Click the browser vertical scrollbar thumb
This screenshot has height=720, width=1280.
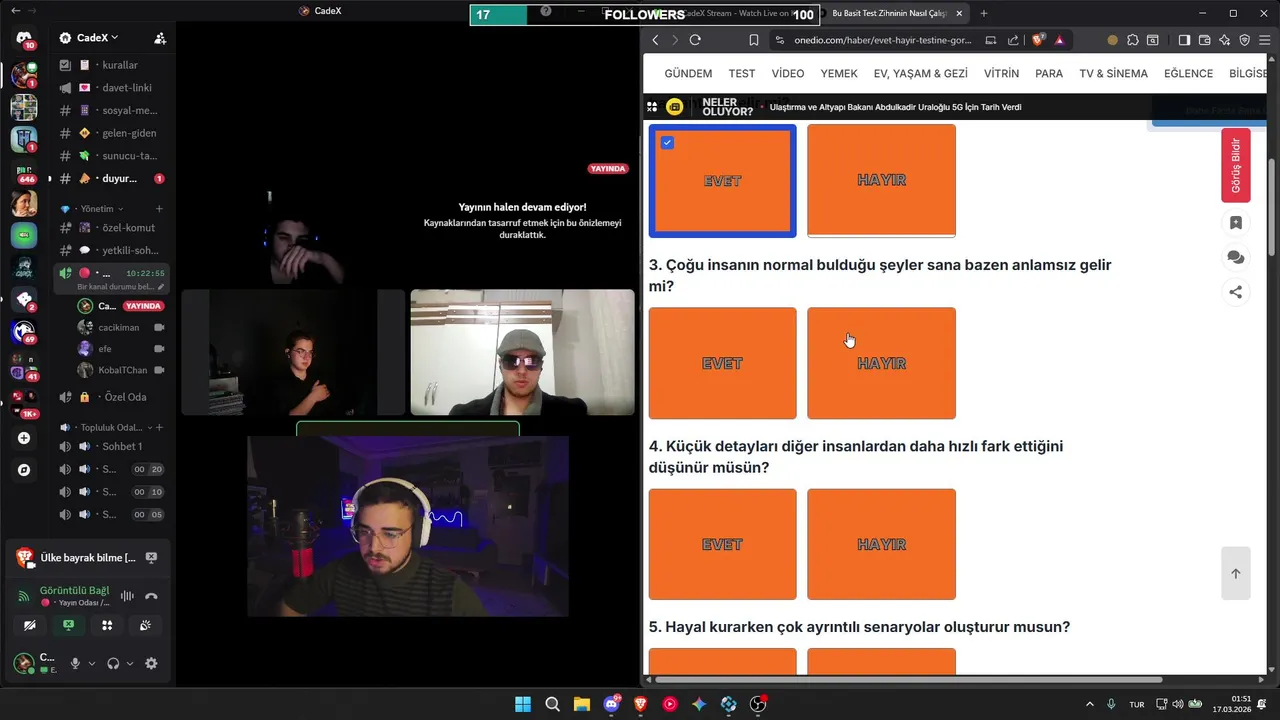point(1272,208)
